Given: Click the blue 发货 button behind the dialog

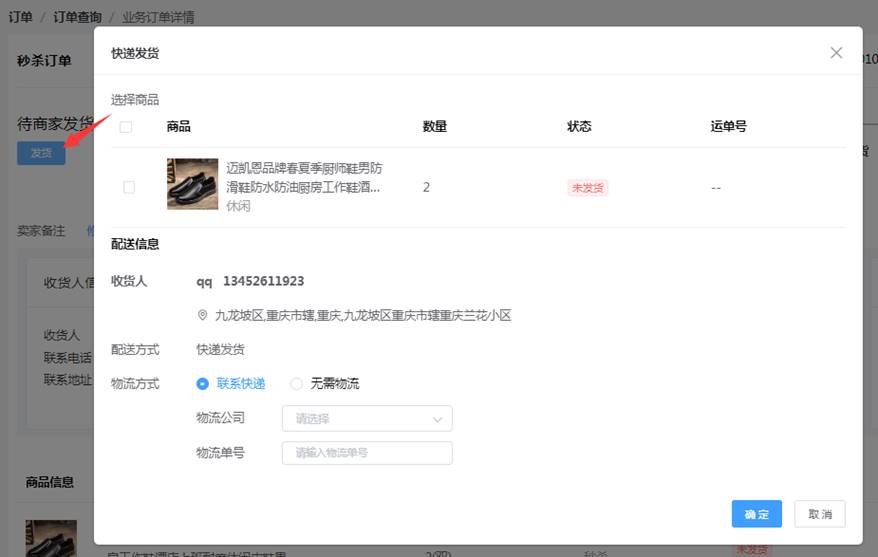Looking at the screenshot, I should pyautogui.click(x=41, y=153).
